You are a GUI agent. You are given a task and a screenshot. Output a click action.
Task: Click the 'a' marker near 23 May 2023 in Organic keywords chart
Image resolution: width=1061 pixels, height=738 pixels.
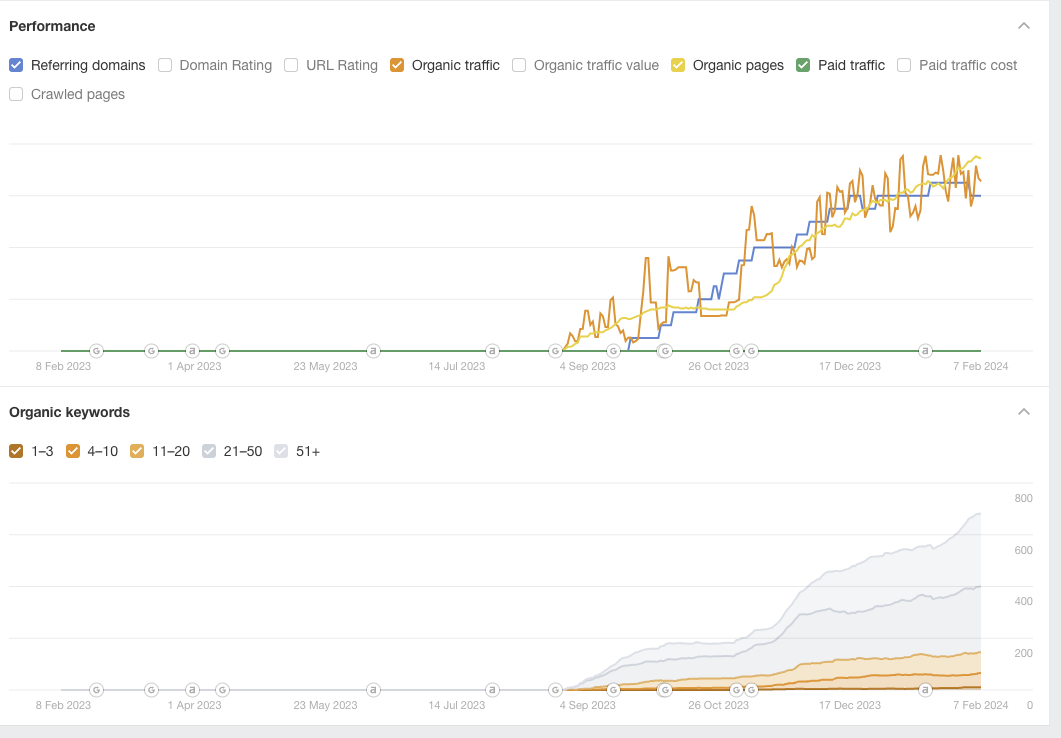(373, 689)
